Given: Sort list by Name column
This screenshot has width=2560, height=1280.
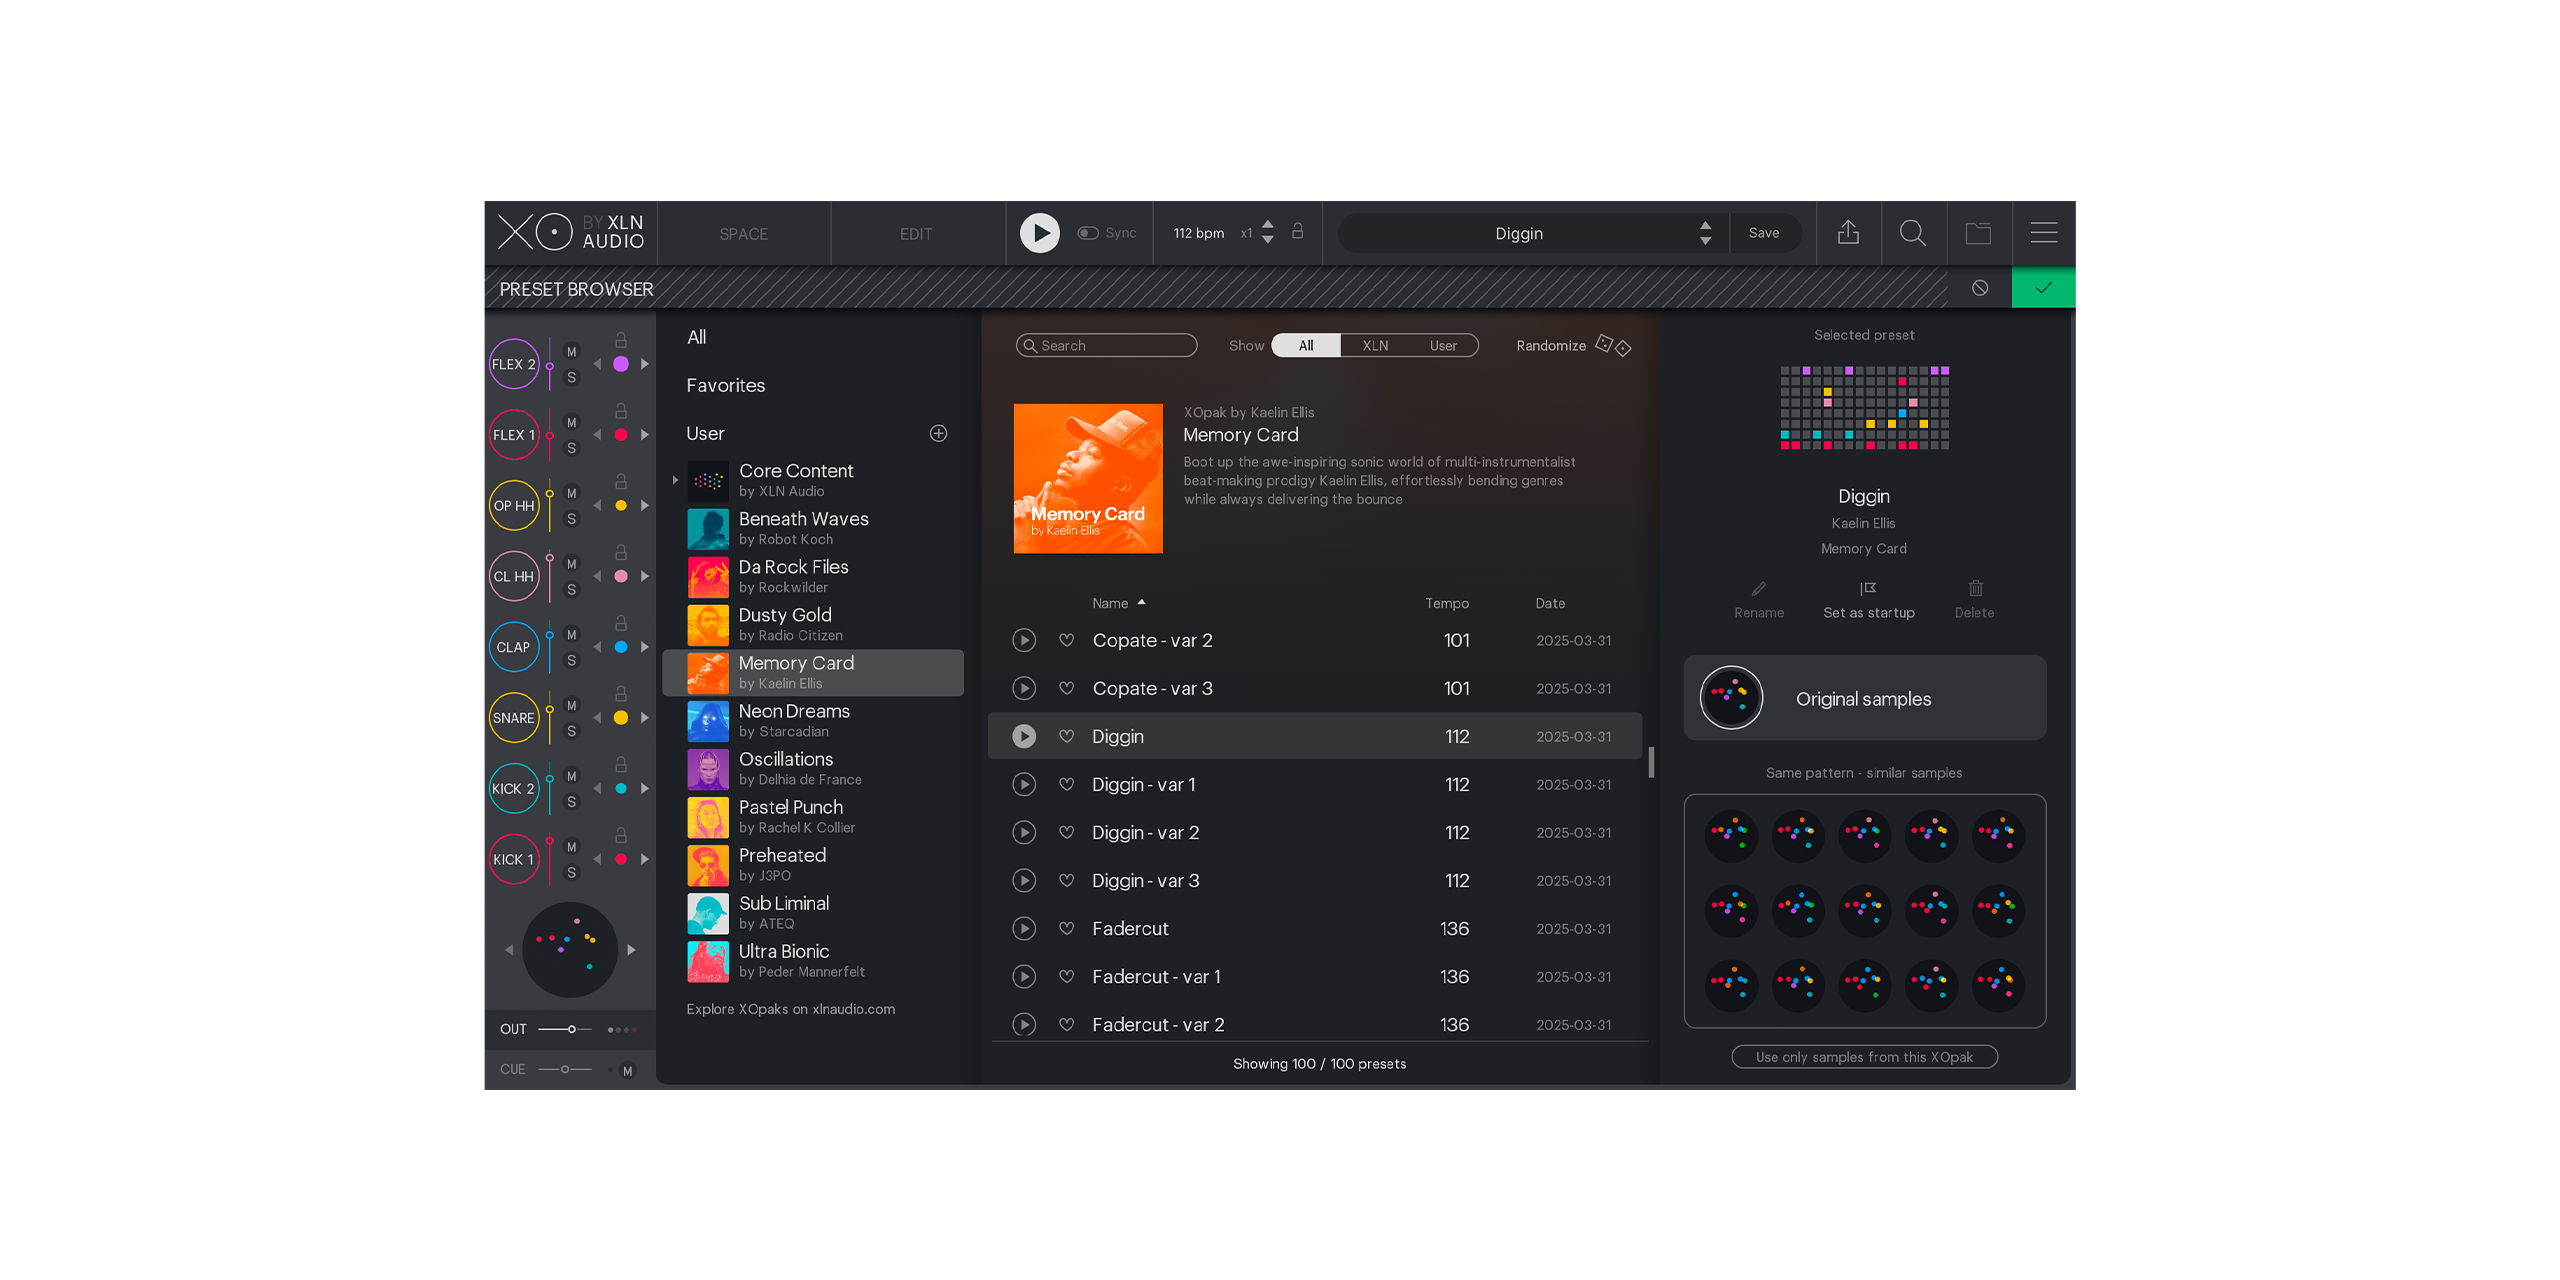Looking at the screenshot, I should [1118, 603].
